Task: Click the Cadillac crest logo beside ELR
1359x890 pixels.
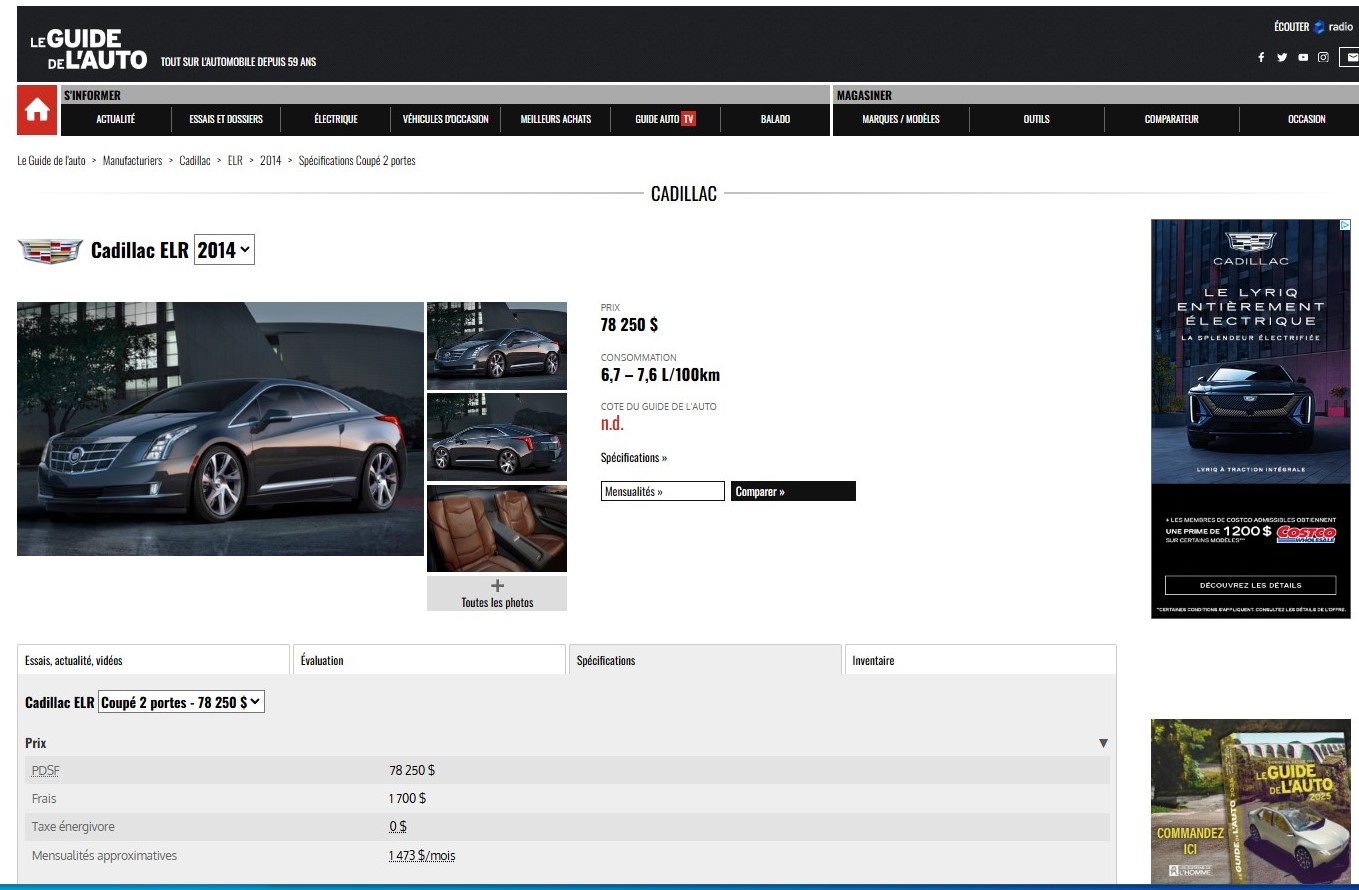Action: (50, 251)
